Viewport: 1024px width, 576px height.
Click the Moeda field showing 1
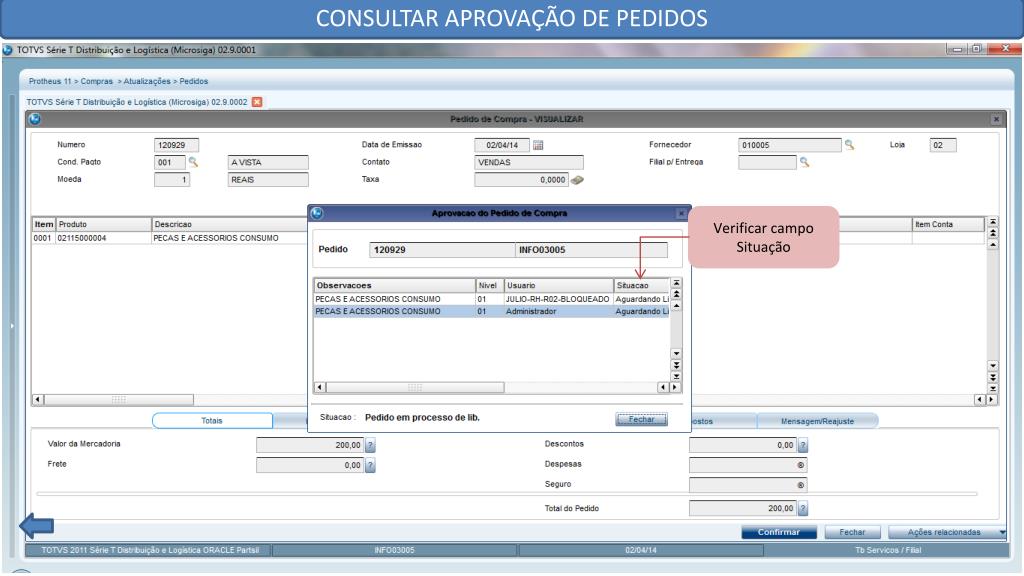172,180
